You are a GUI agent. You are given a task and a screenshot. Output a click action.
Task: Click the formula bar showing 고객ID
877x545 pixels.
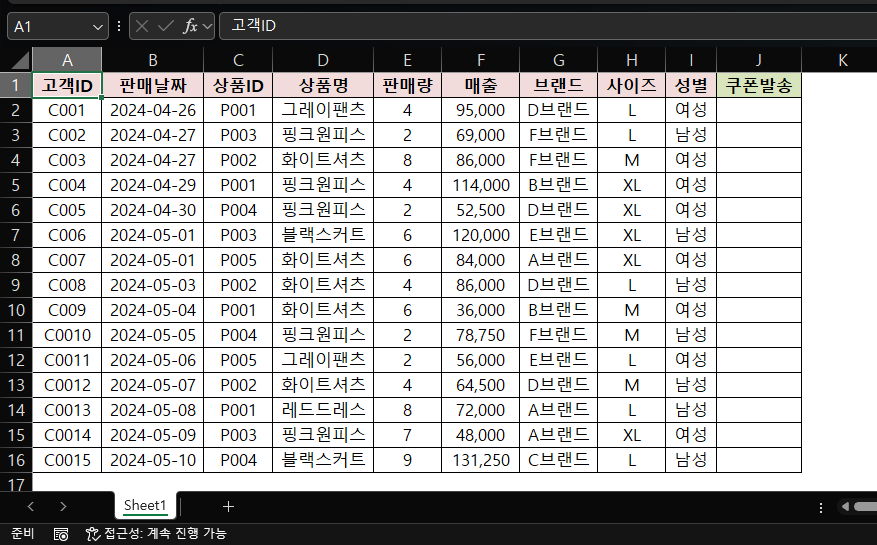[548, 26]
